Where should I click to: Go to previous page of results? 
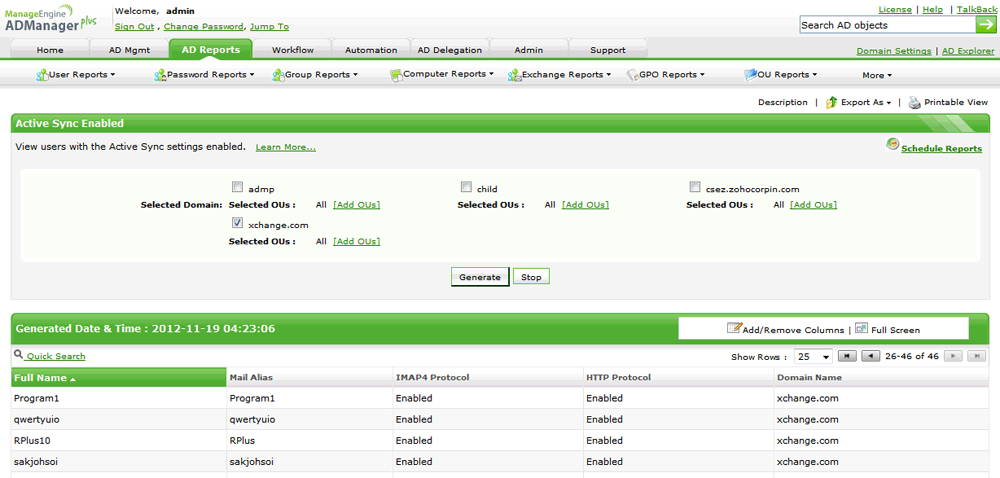point(871,356)
